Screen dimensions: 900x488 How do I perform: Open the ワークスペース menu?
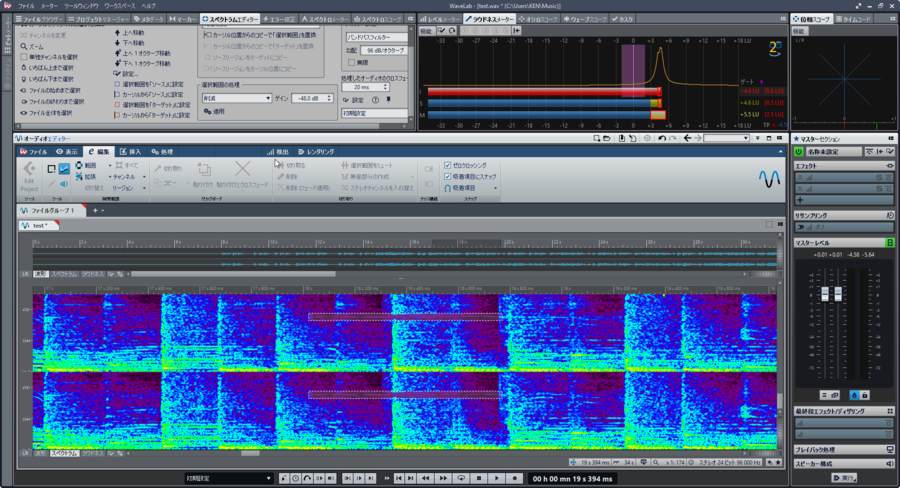pos(119,6)
